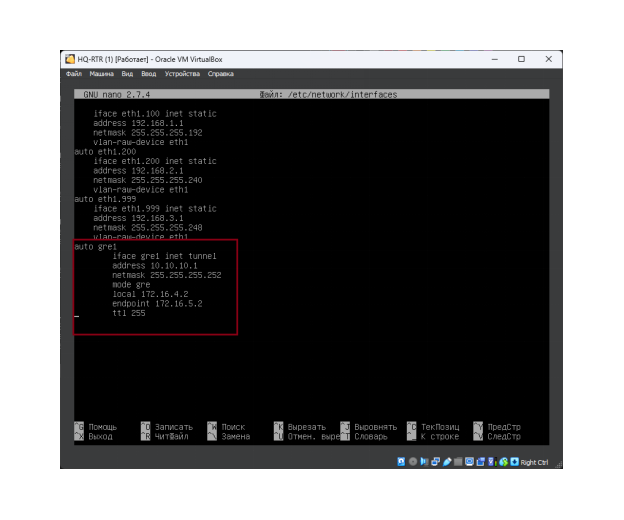This screenshot has width=624, height=520.
Task: Click the line 'auto eth1.999'
Action: pos(105,199)
